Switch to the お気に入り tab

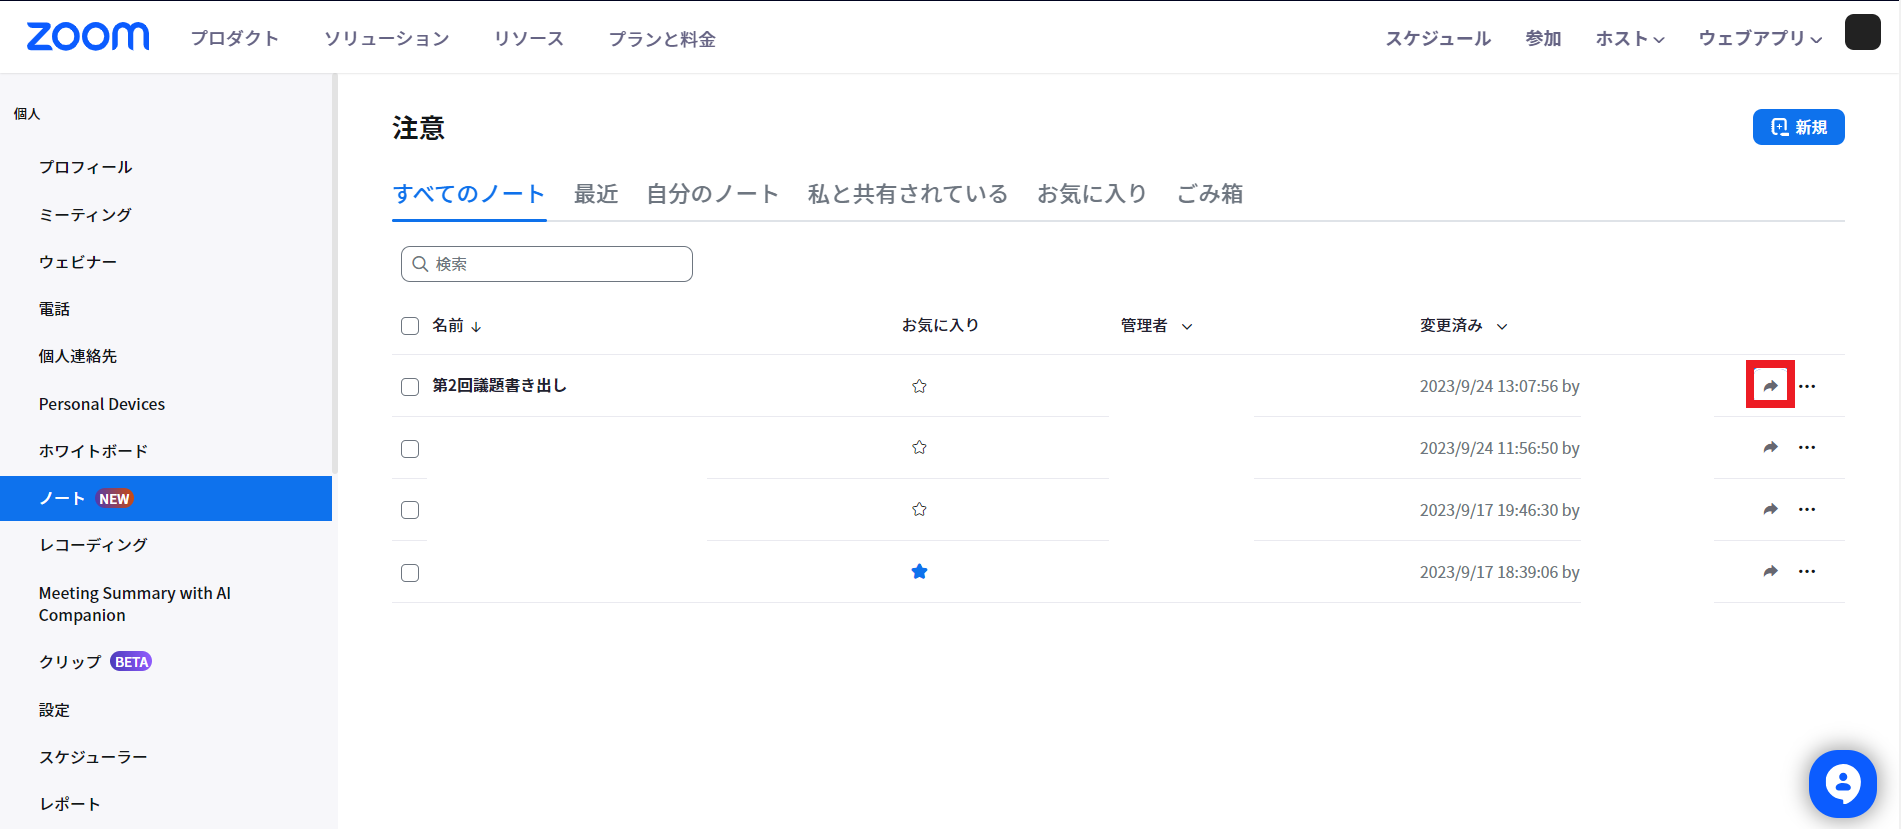1091,194
